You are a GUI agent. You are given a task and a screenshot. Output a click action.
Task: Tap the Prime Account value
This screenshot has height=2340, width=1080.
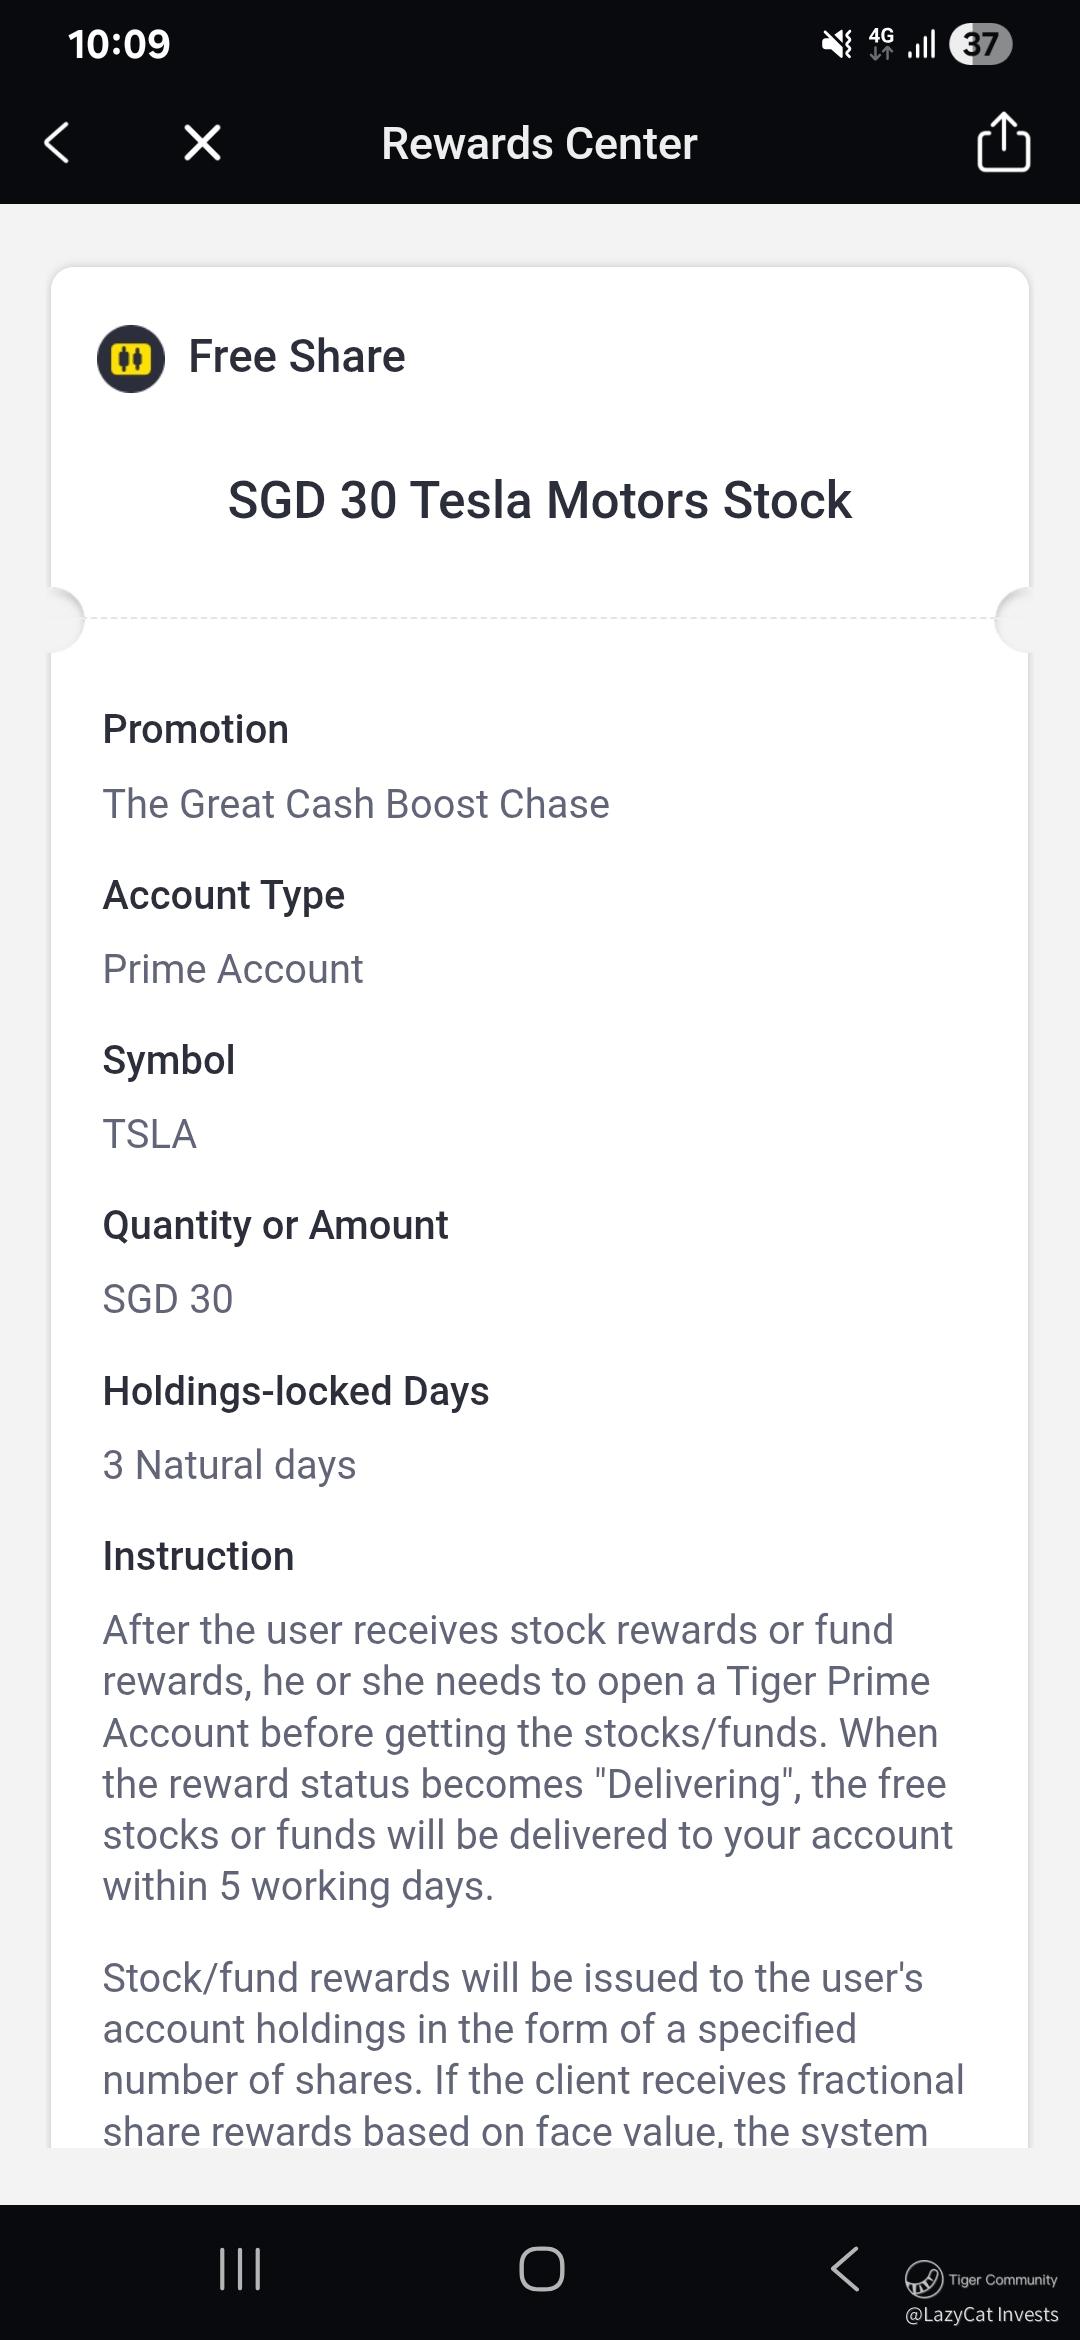(233, 969)
